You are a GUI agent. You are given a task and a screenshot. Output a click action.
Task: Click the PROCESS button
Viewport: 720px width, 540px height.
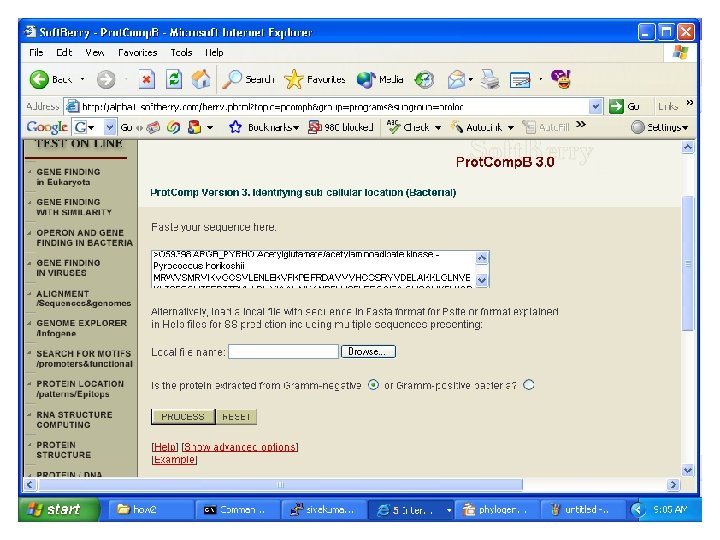pos(183,417)
